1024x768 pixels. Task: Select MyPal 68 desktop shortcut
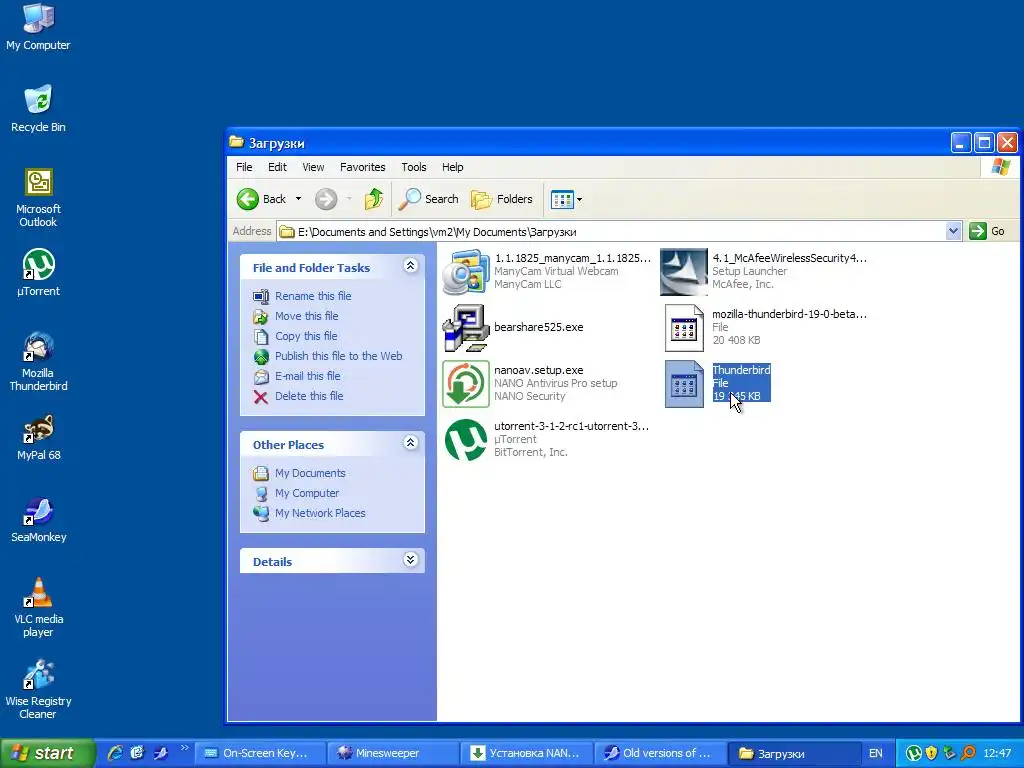tap(38, 437)
